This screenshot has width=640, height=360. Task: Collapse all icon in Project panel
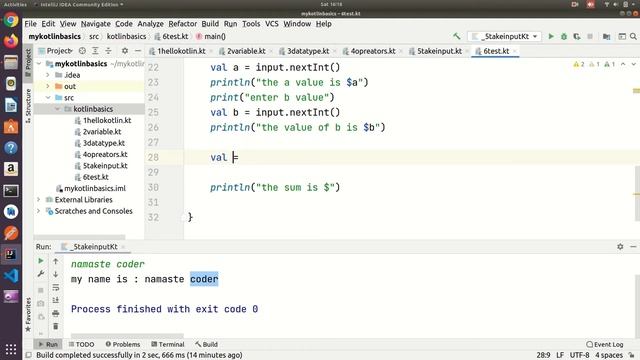point(108,51)
